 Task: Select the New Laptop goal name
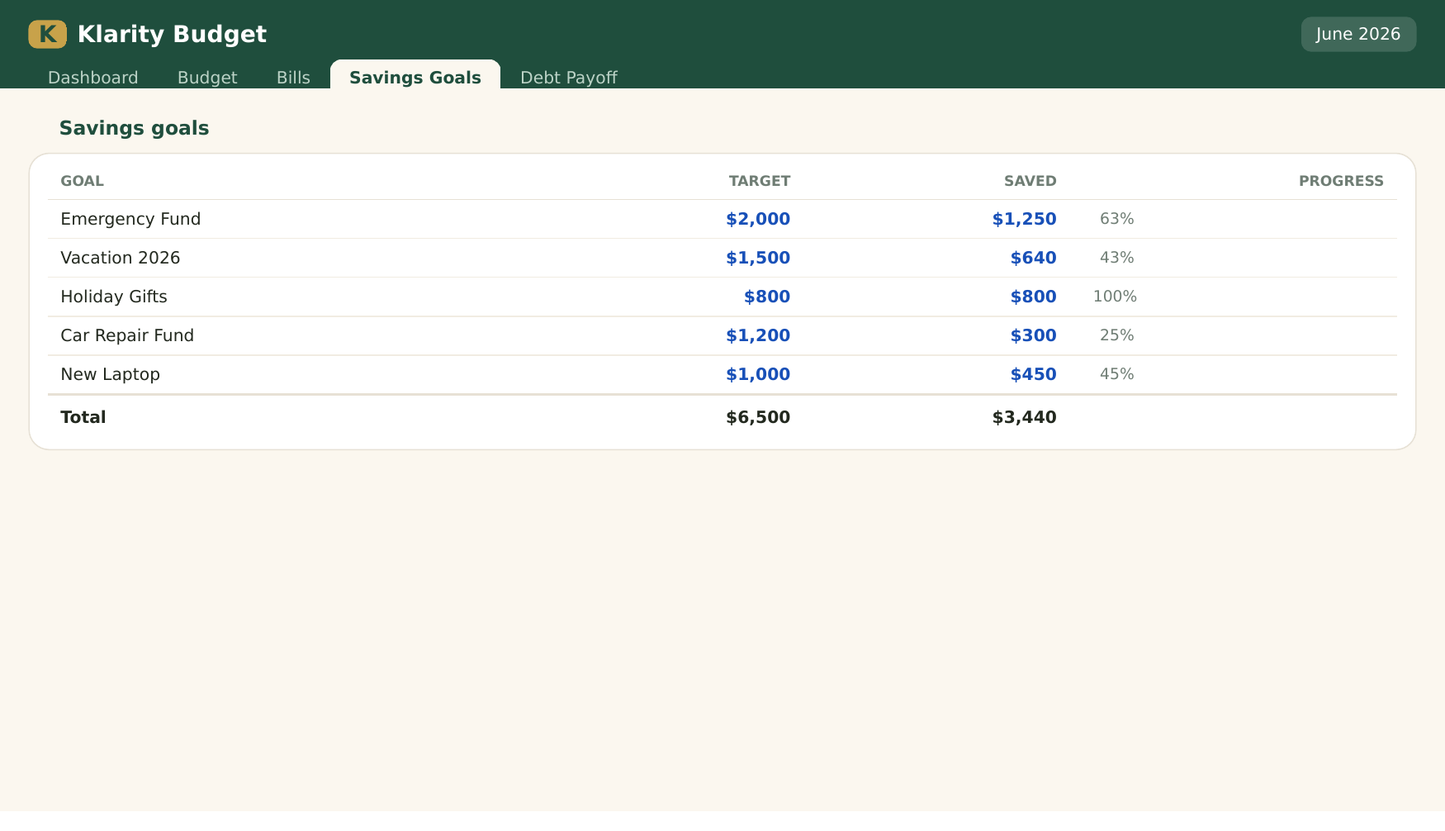[x=110, y=374]
